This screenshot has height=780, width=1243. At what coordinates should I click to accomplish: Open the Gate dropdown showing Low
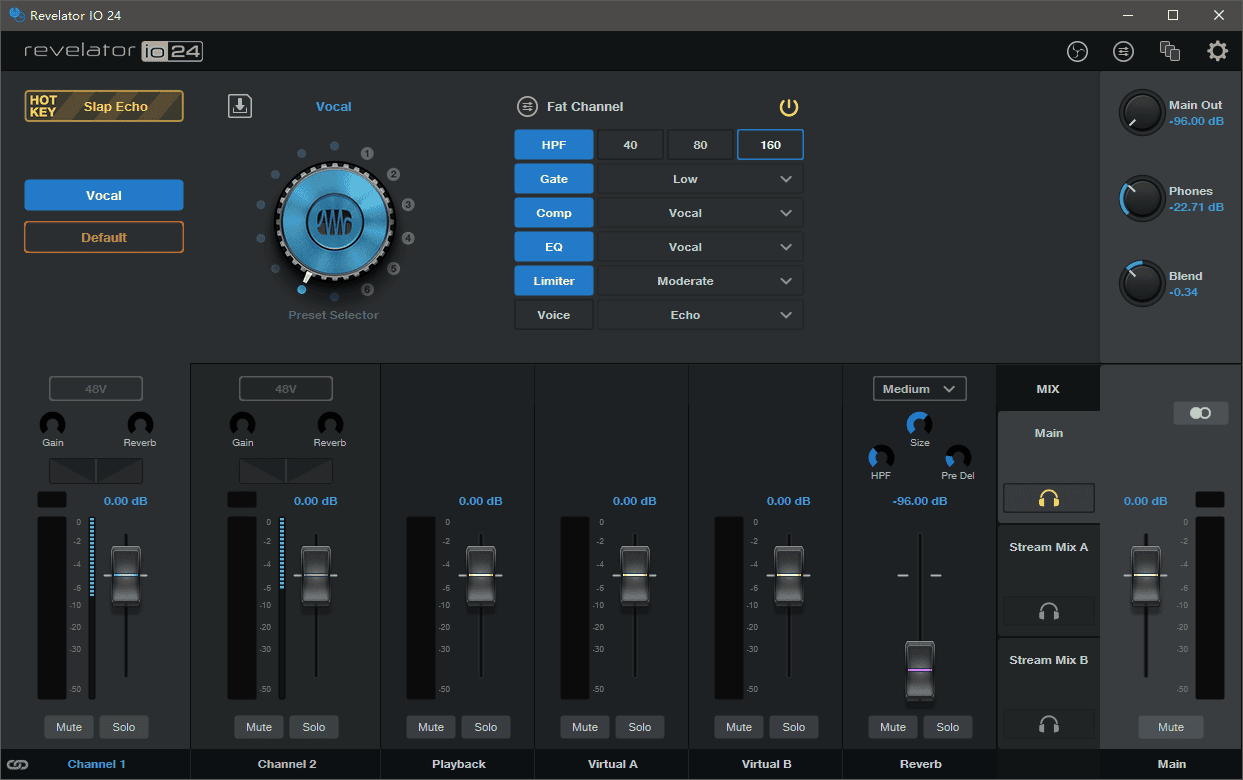pos(700,179)
